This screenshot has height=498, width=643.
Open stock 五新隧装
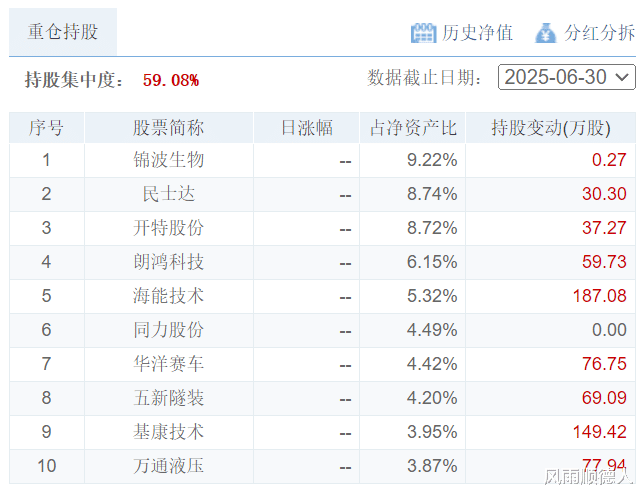(x=169, y=398)
